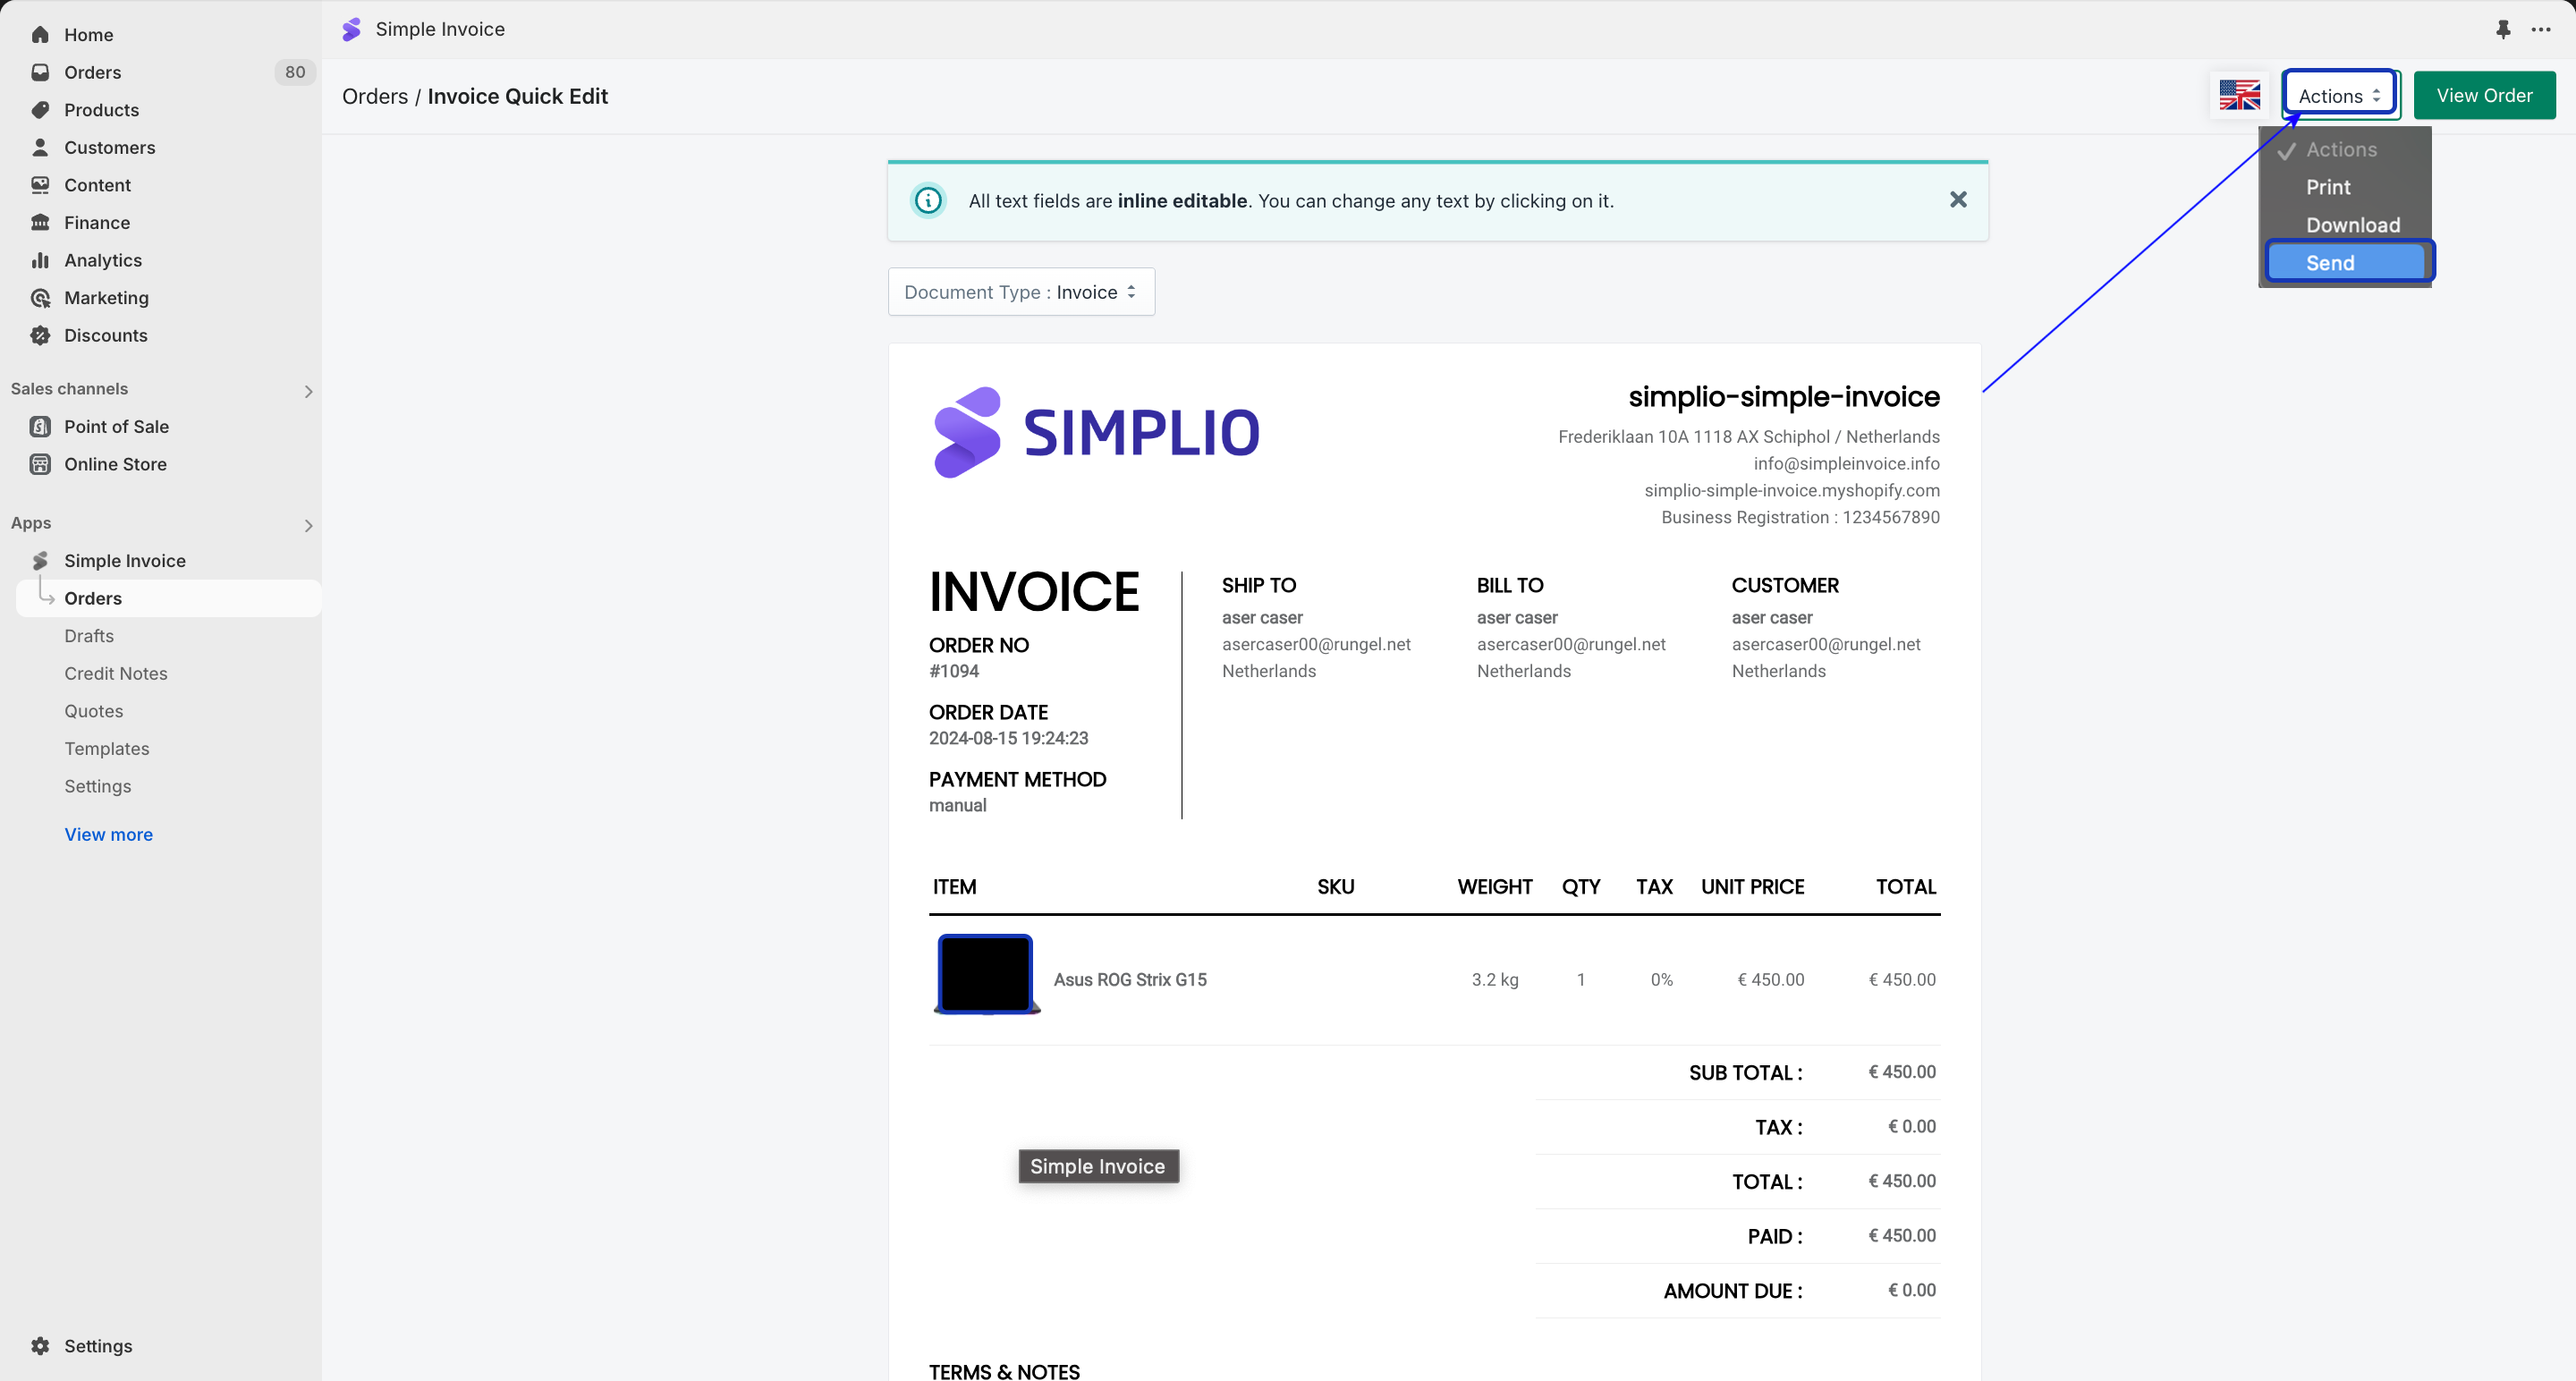Expand the Sales channels section chevron
Image resolution: width=2576 pixels, height=1381 pixels.
coord(308,391)
